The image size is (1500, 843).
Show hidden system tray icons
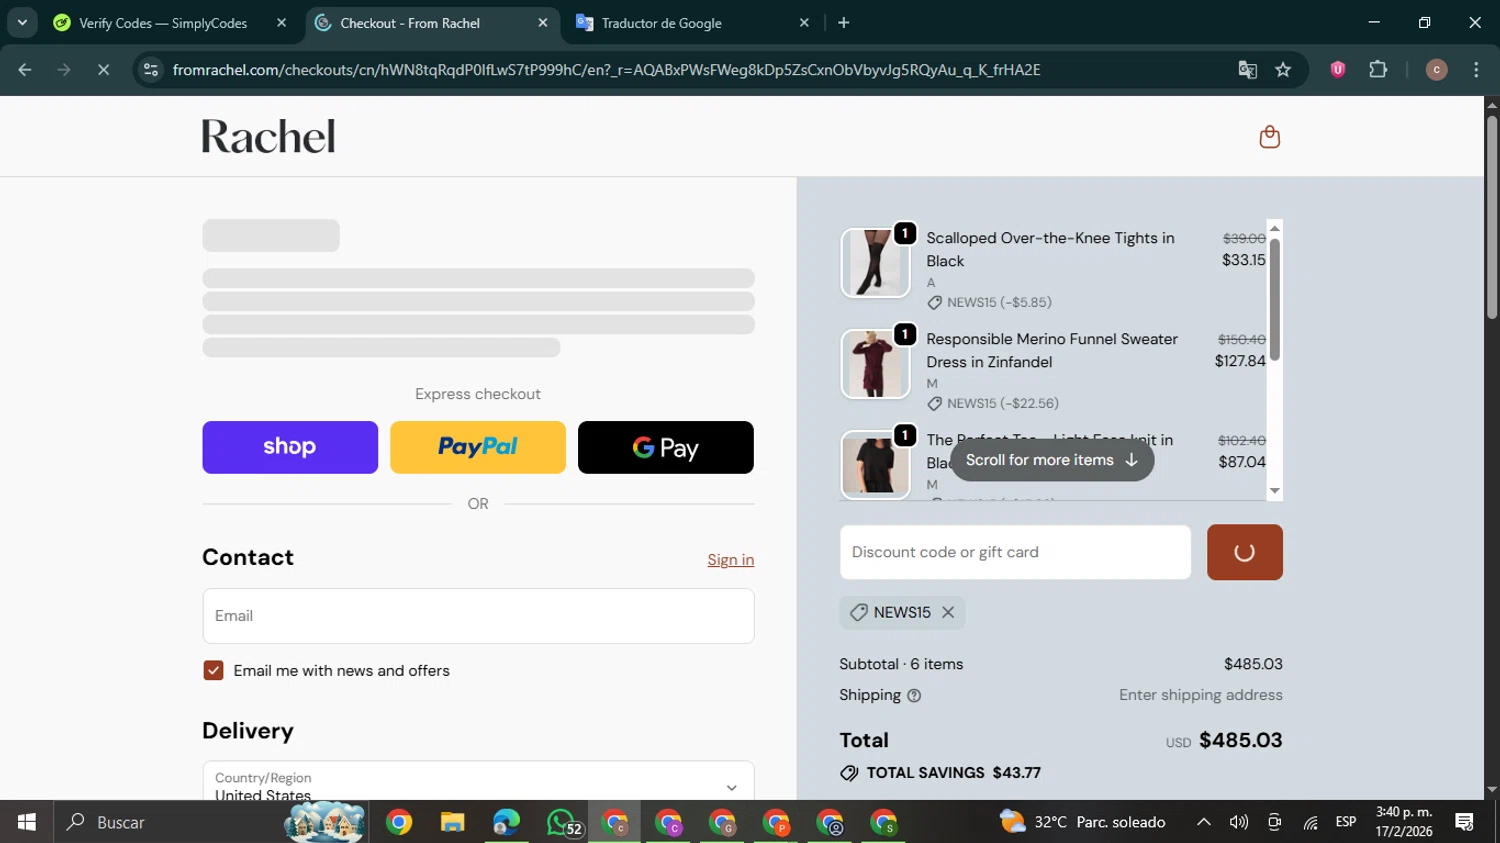(x=1204, y=822)
